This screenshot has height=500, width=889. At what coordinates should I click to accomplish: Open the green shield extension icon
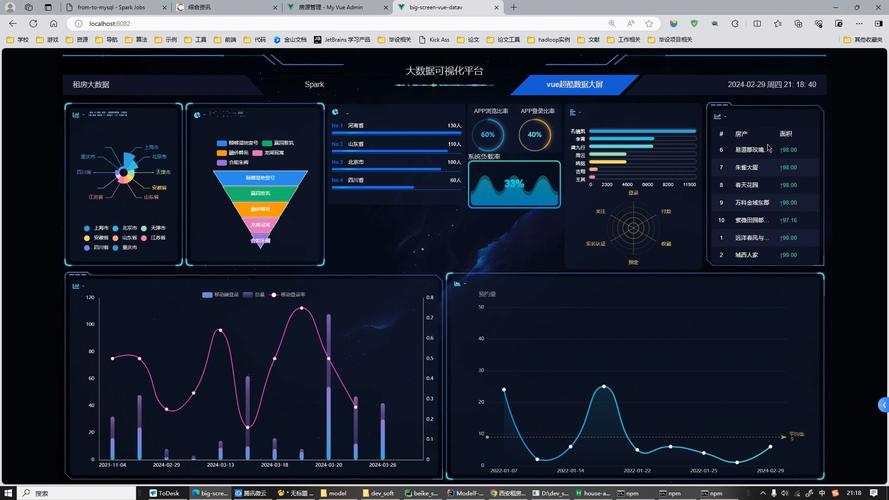point(694,24)
